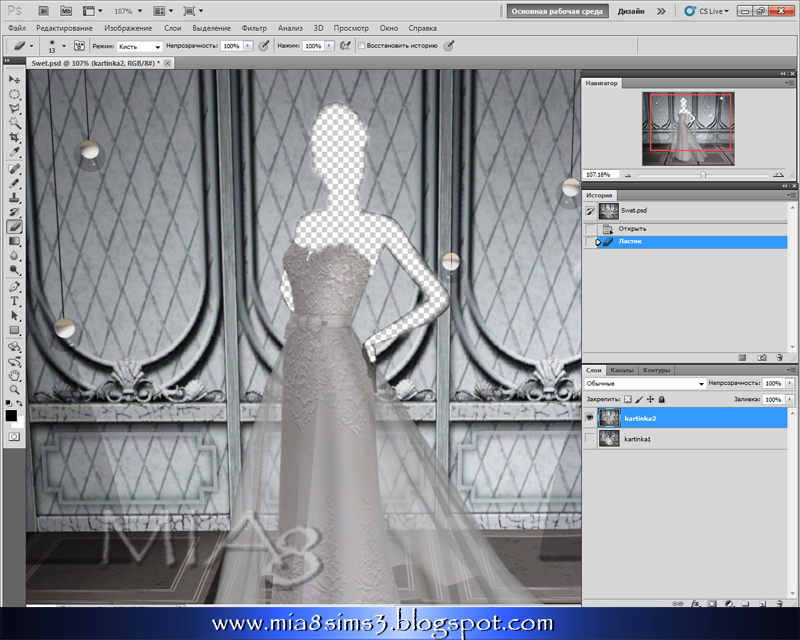Show the kartinka1 layer
Viewport: 800px width, 640px height.
click(x=590, y=438)
